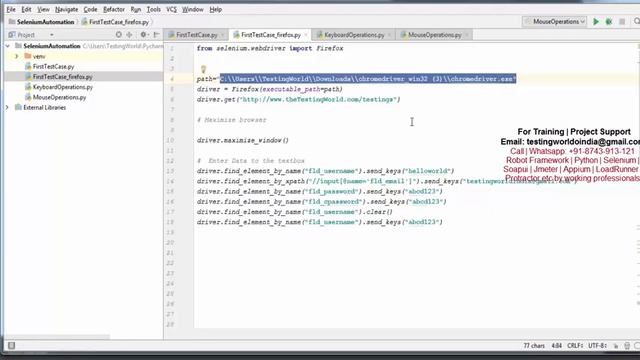This screenshot has height=360, width=640.
Task: Click the tool windows toggle in bottom-left corner
Action: pyautogui.click(x=11, y=346)
